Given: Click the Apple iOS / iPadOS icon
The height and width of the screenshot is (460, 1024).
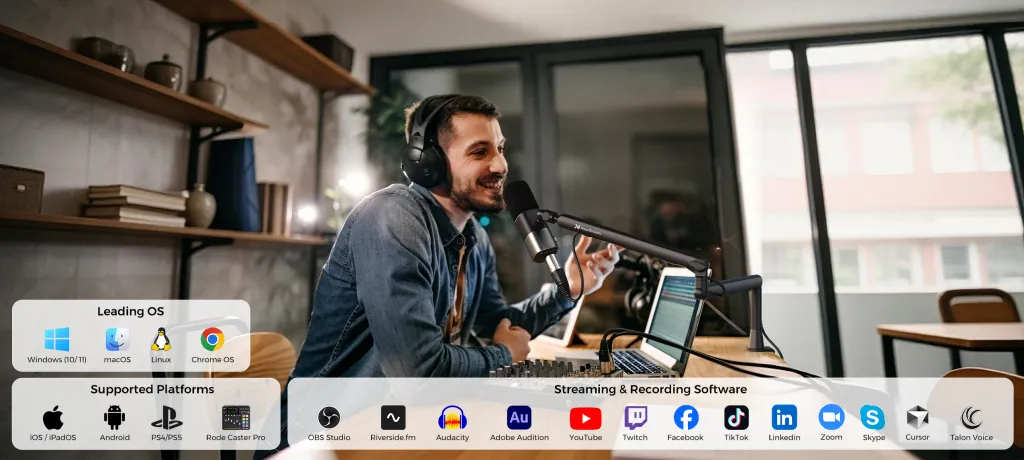Looking at the screenshot, I should 53,417.
